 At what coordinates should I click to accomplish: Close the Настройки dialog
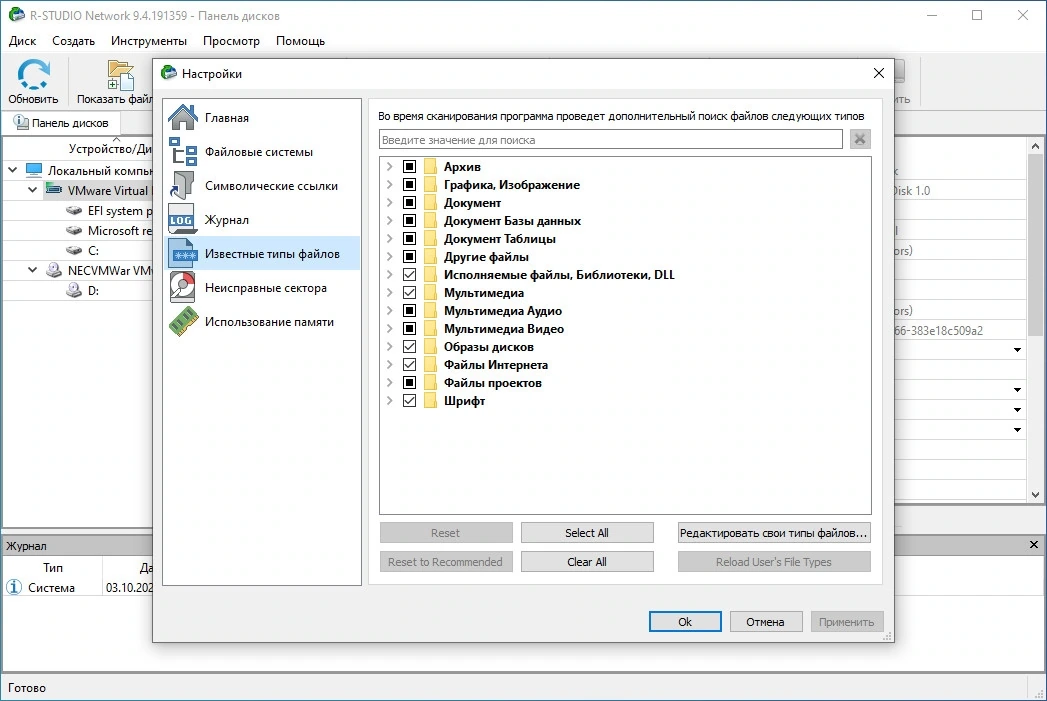click(879, 73)
